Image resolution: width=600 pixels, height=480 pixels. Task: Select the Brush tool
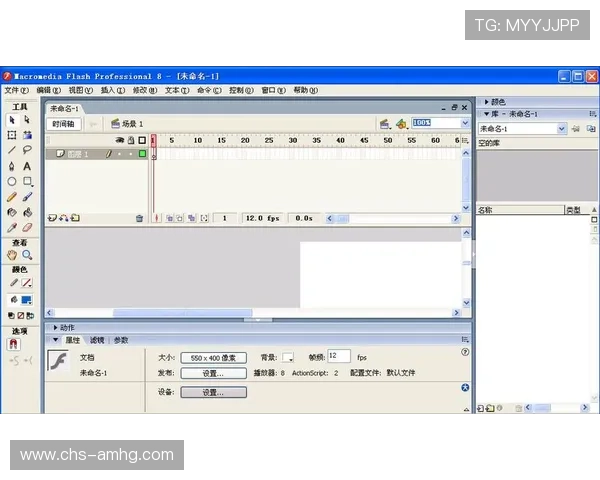point(27,197)
